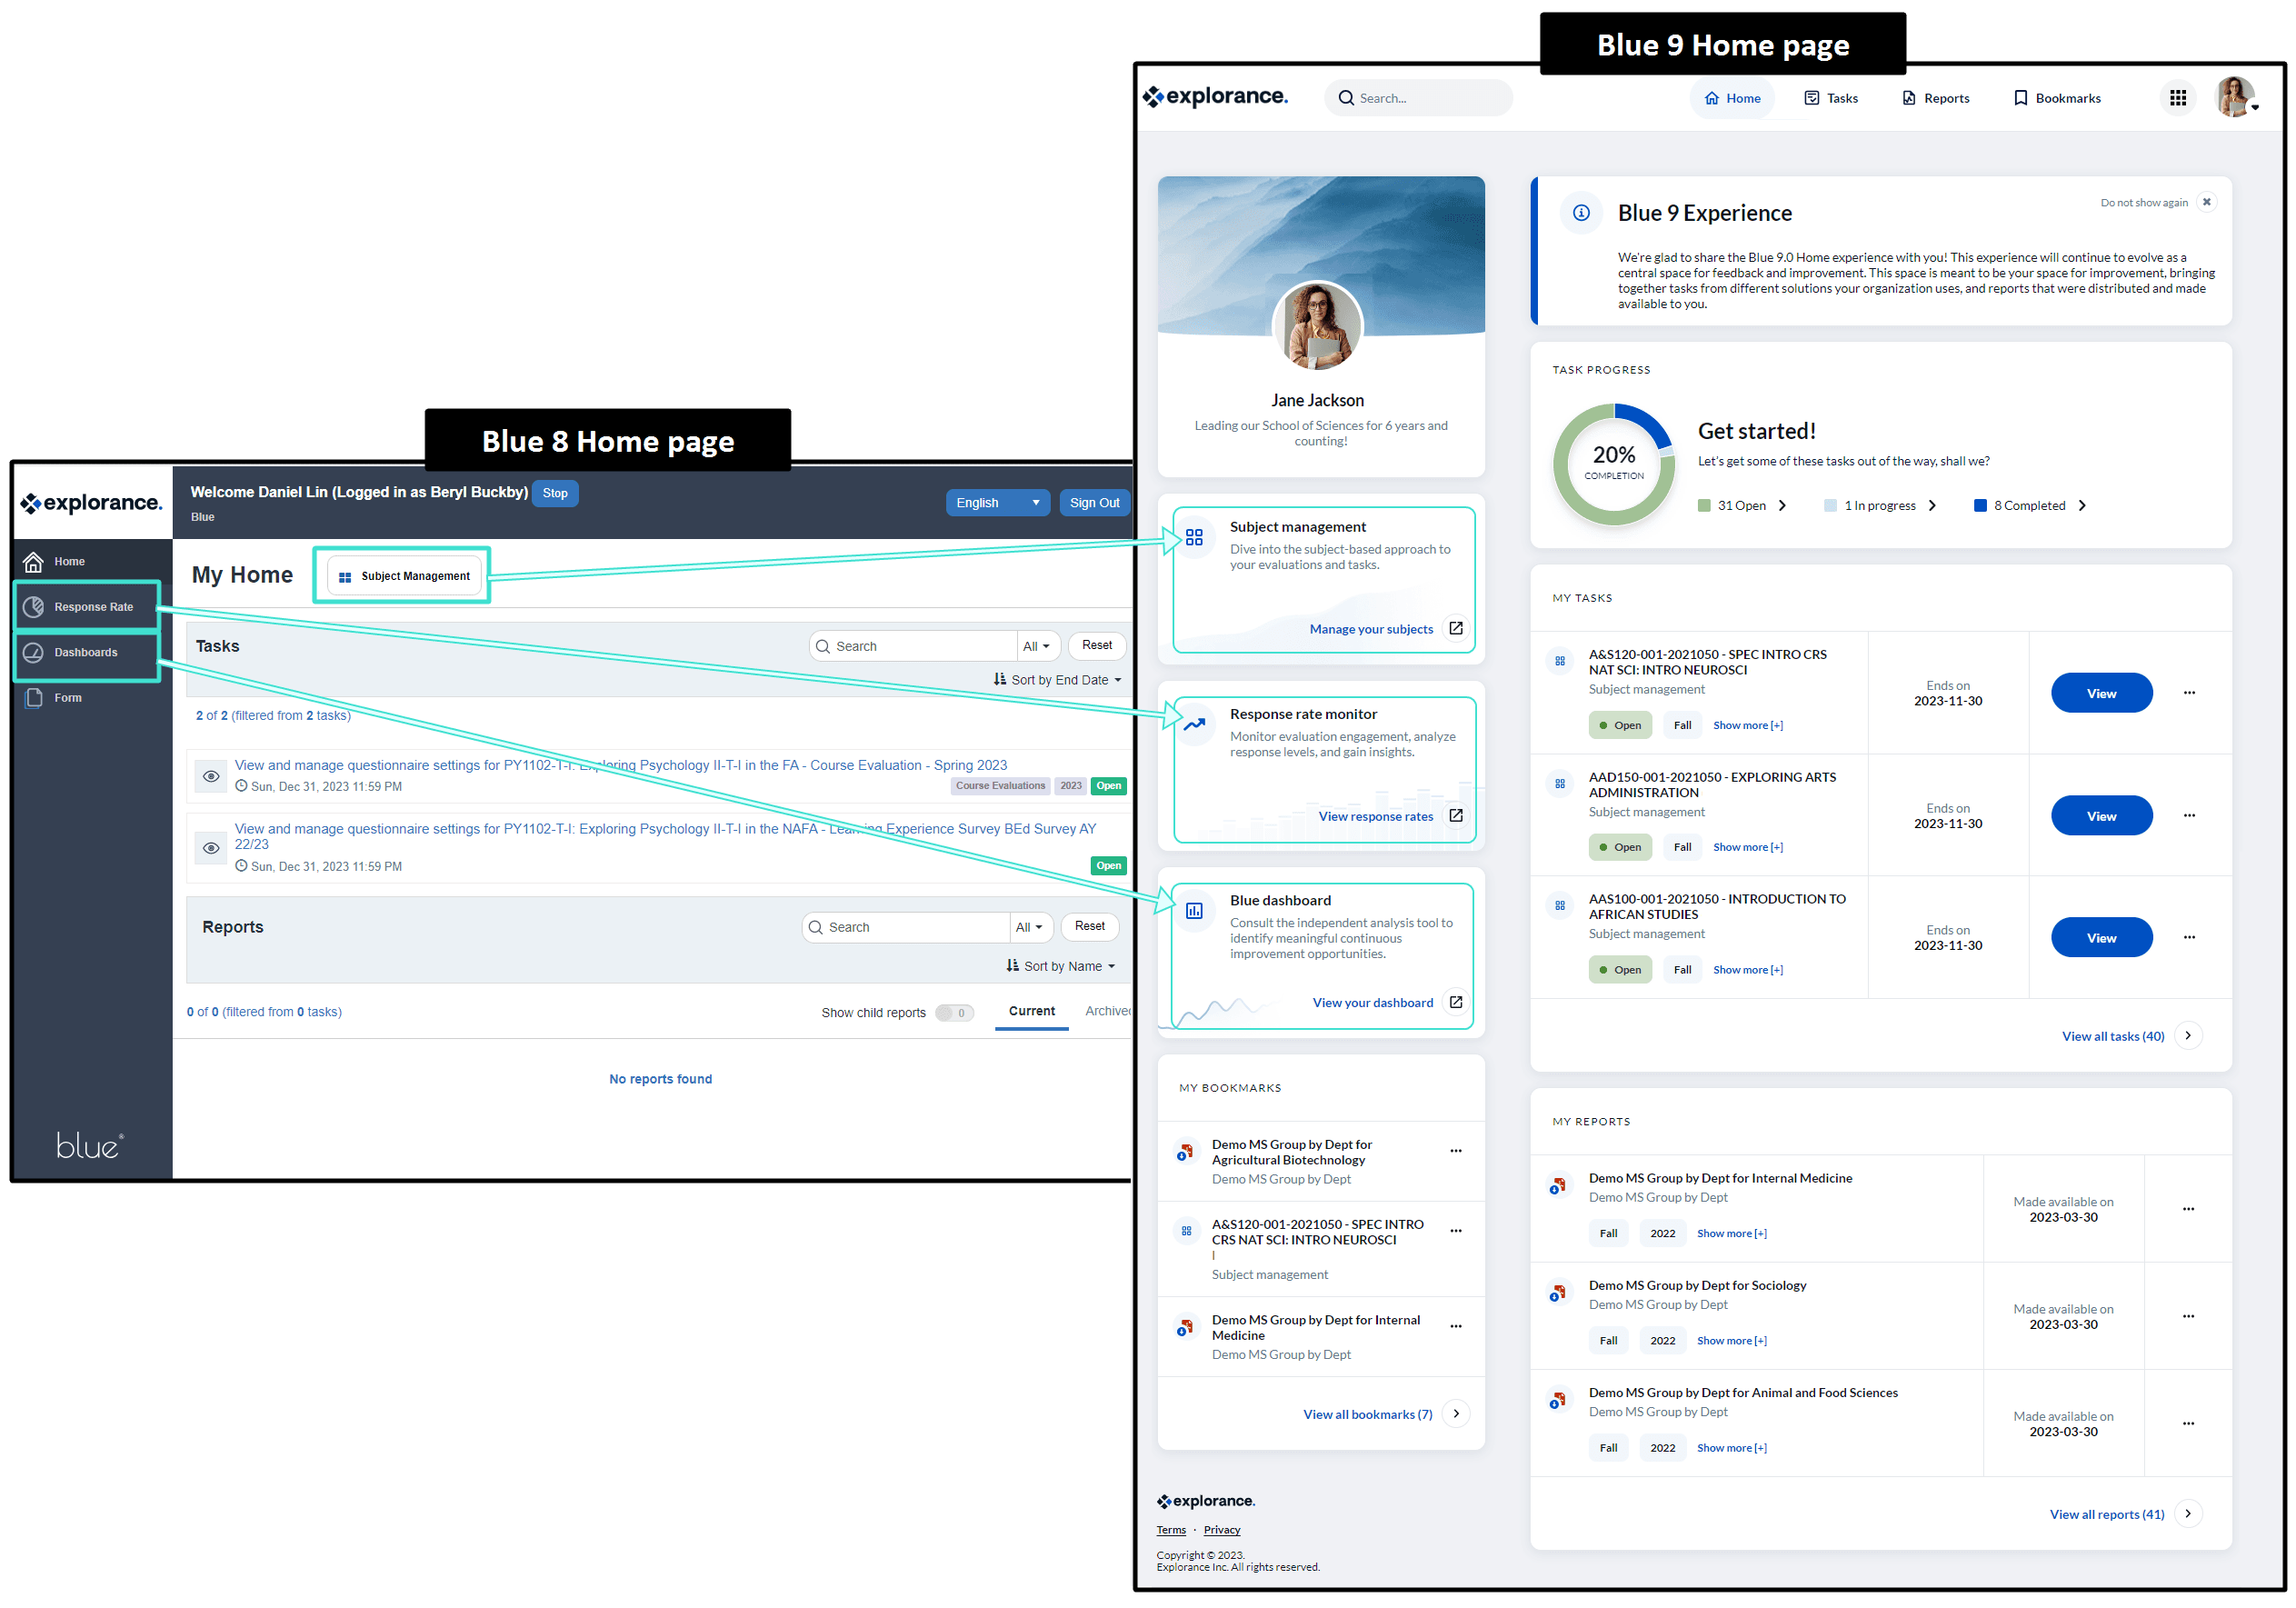
Task: Open the All filter dropdown in Reports
Action: 1030,927
